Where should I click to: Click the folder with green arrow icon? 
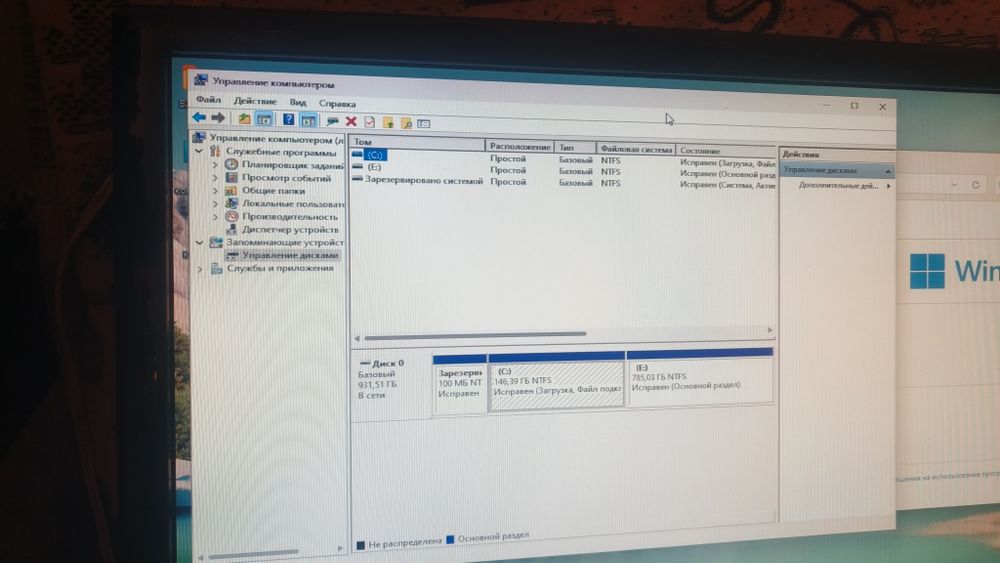click(388, 122)
